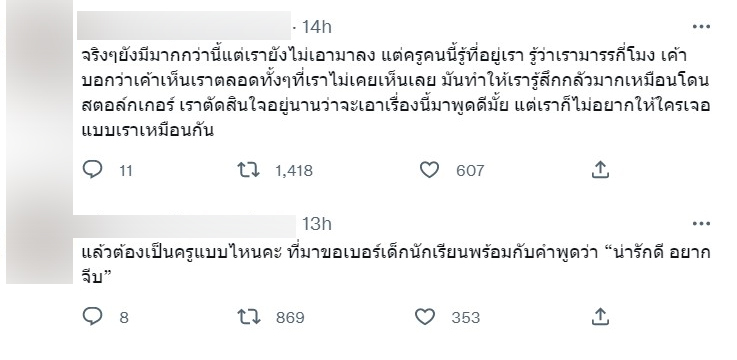The image size is (737, 360).
Task: Like the tweet that has 607 likes
Action: 429,170
